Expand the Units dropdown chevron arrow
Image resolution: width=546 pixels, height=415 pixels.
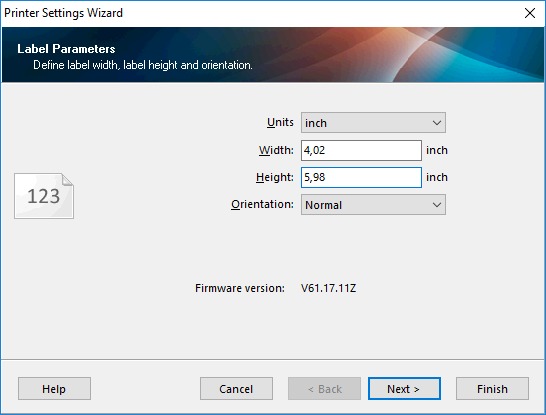pos(437,123)
